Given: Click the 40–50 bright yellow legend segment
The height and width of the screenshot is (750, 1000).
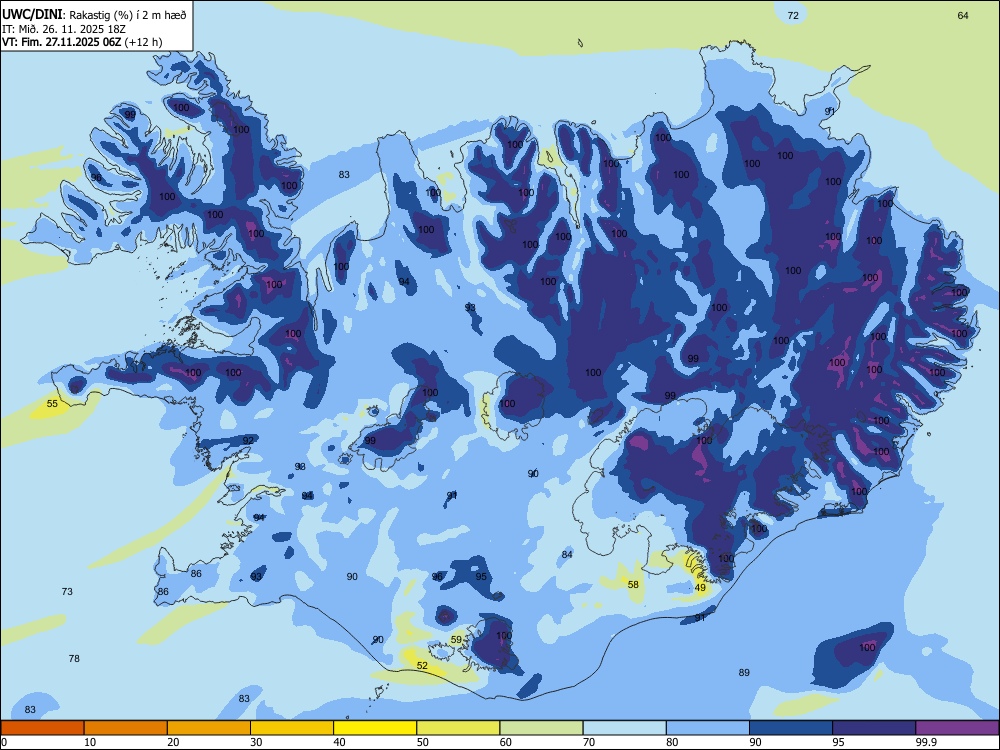Looking at the screenshot, I should [x=375, y=728].
